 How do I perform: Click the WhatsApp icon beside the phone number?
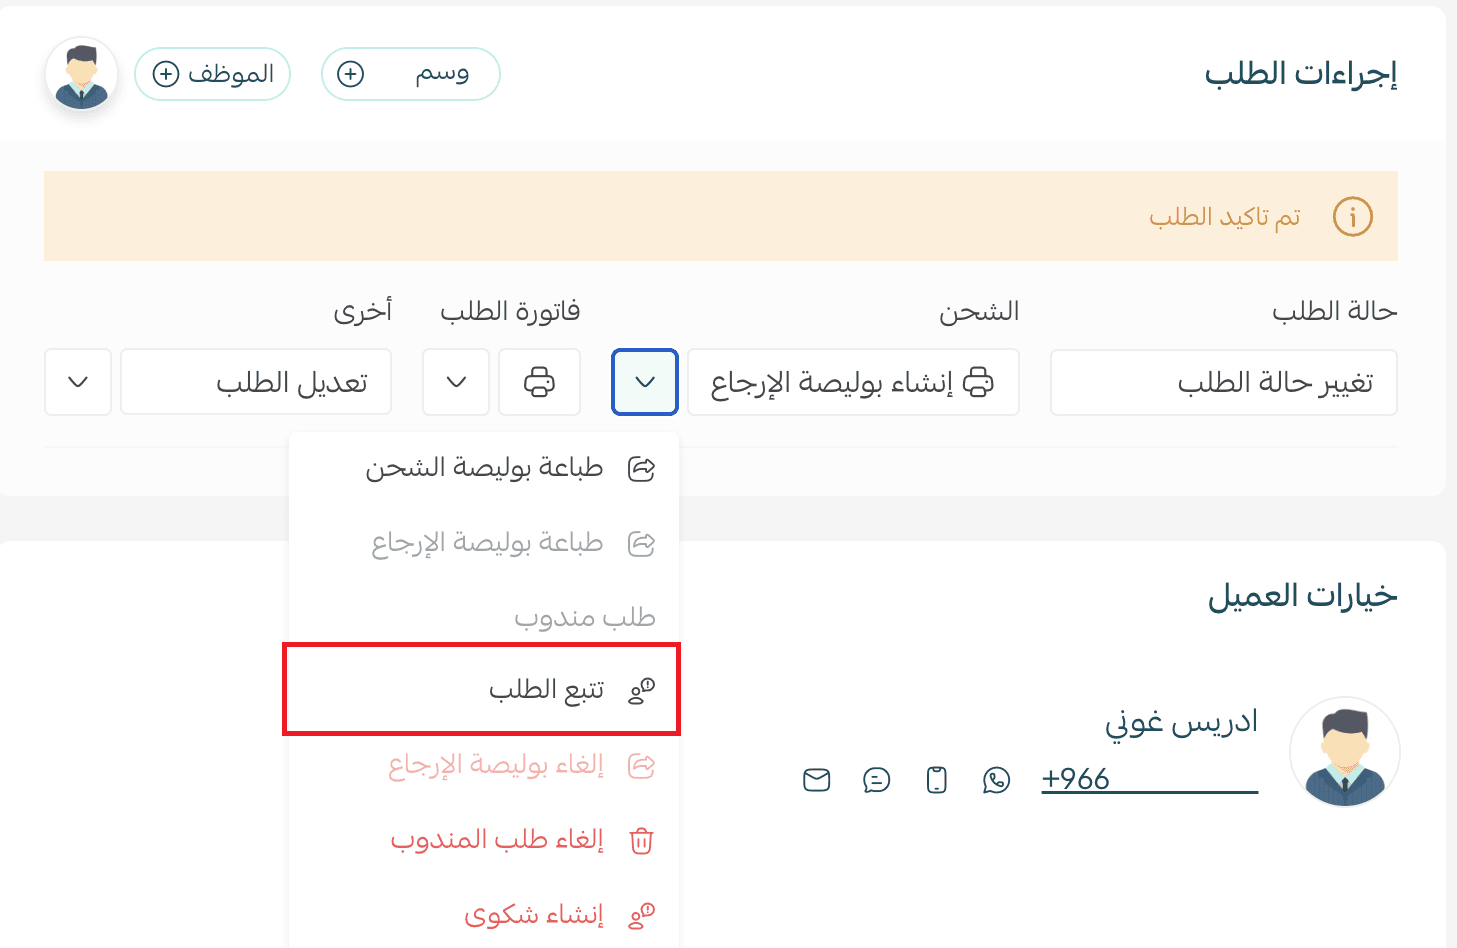(x=996, y=780)
